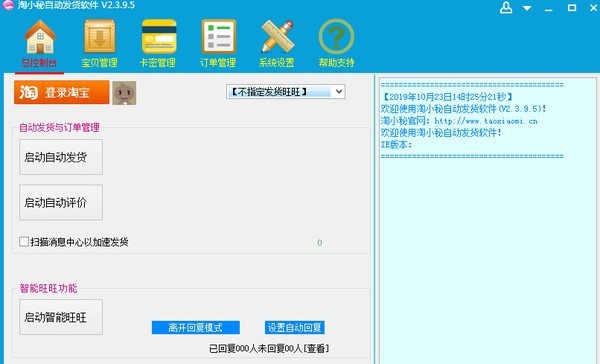The height and width of the screenshot is (364, 600).
Task: Click 启动智能旺旺 button
Action: coord(61,317)
